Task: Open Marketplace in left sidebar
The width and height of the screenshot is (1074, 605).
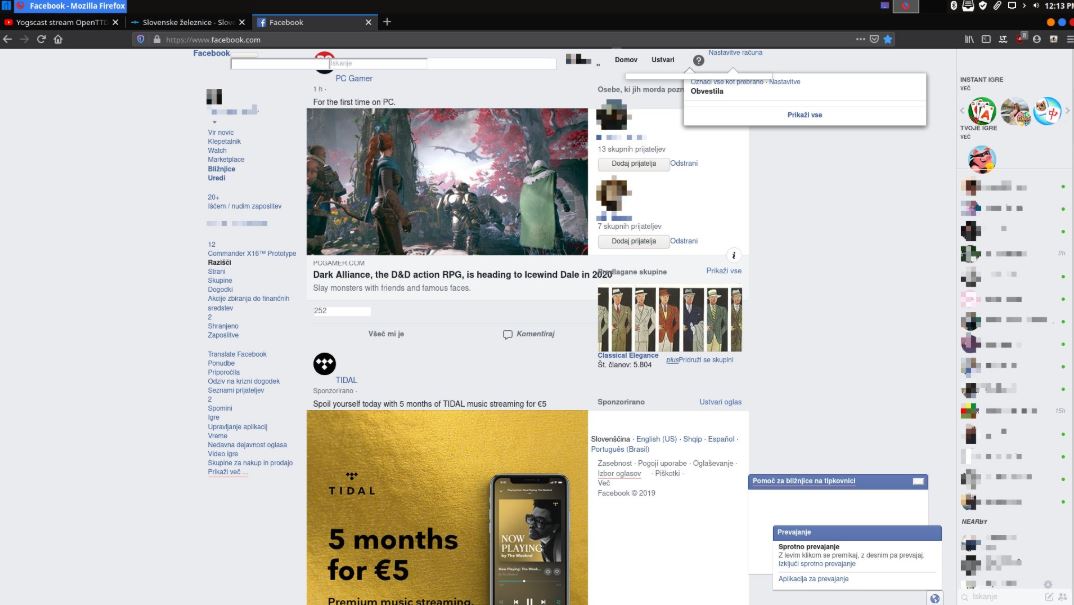Action: [x=226, y=160]
